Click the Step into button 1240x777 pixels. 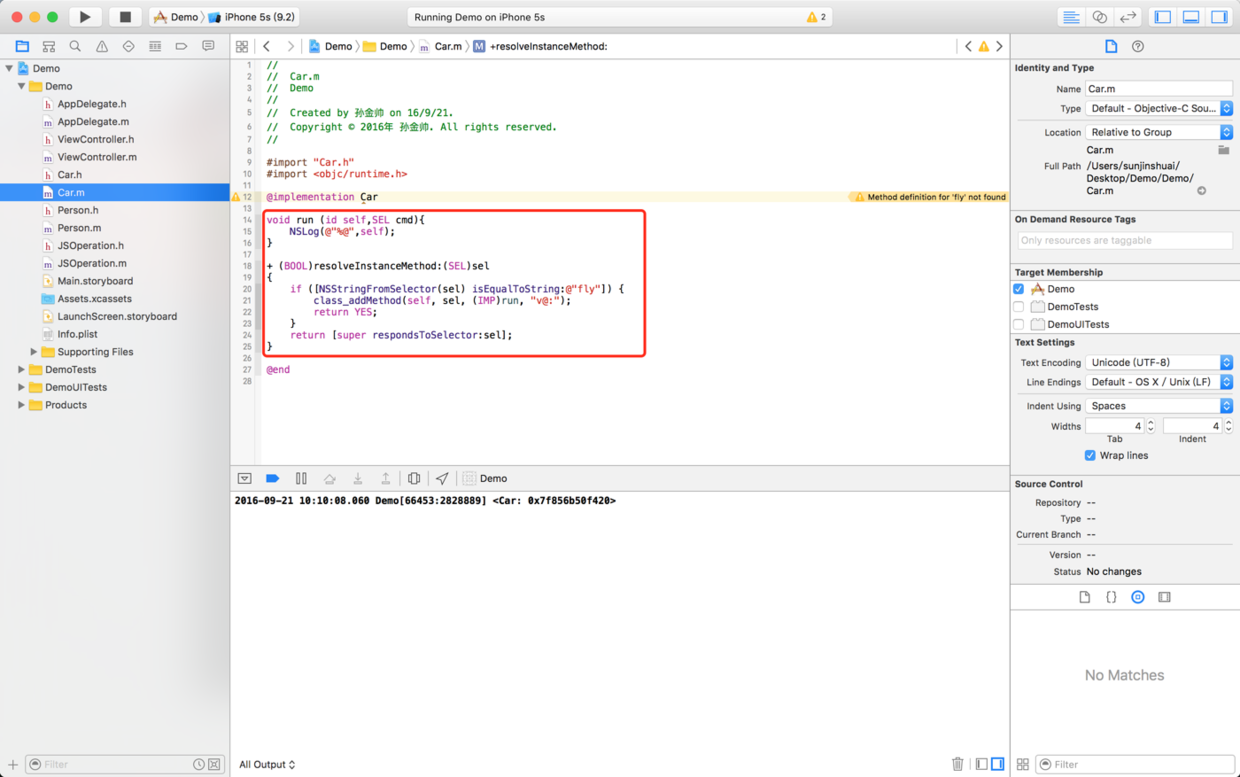coord(357,479)
